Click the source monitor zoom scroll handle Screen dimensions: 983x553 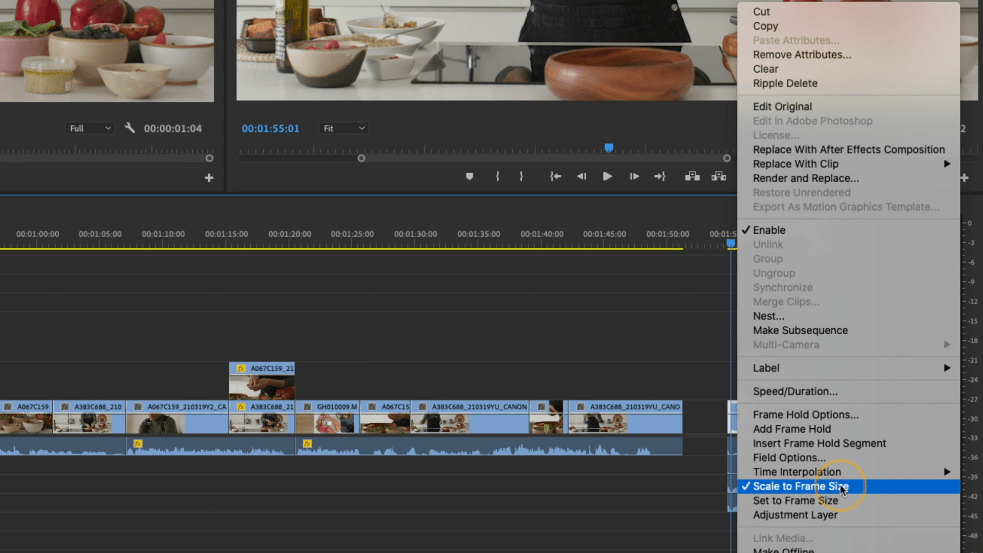point(209,159)
